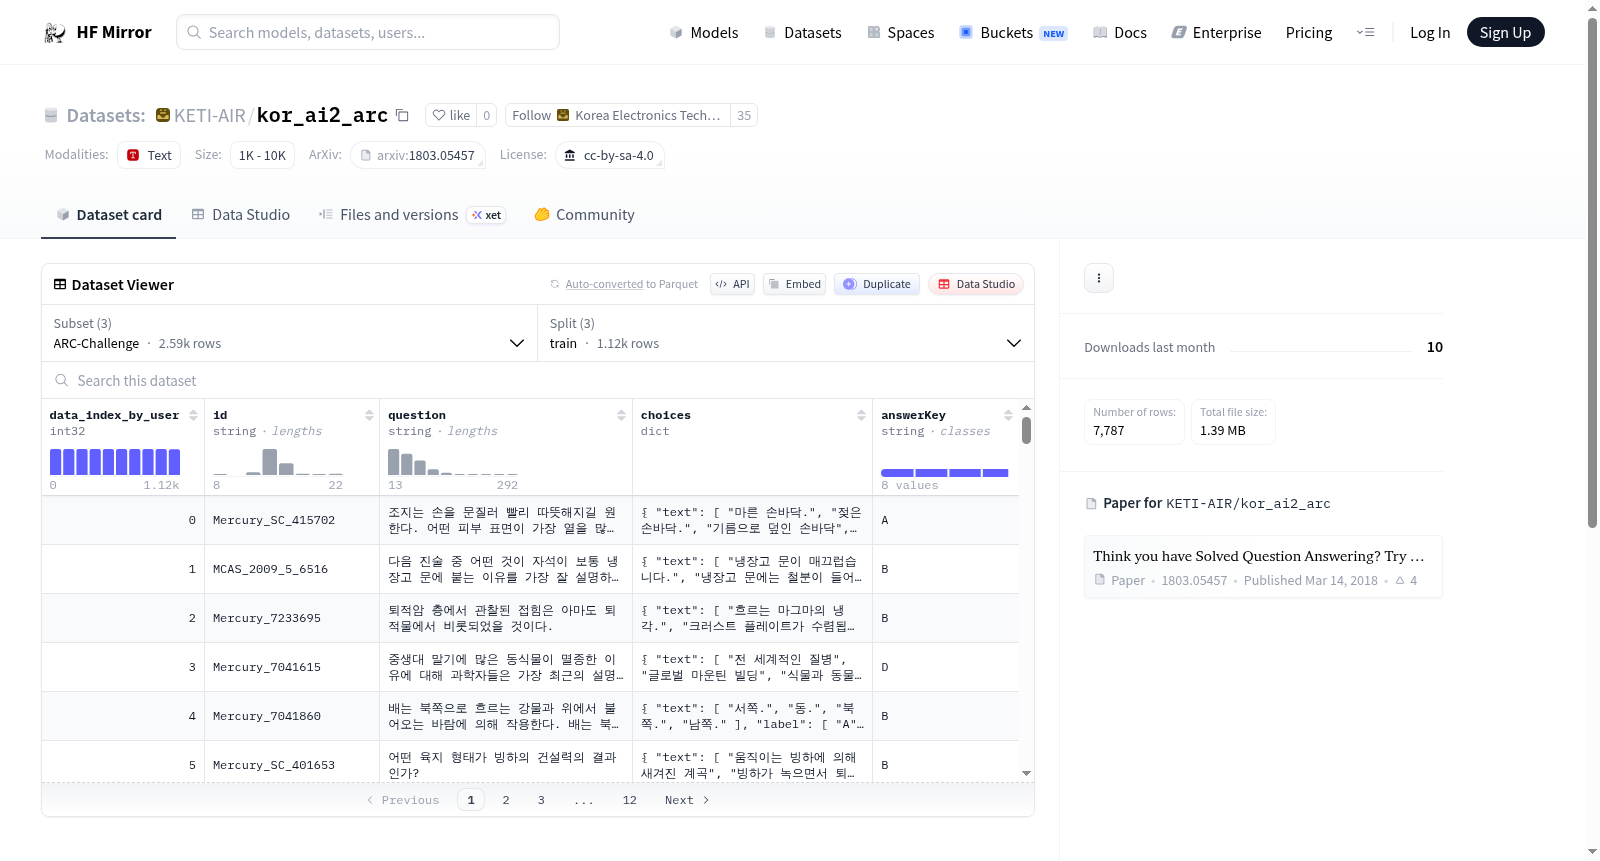Screen dimensions: 1600x861
Task: Switch to the Data Studio tab
Action: tap(241, 215)
